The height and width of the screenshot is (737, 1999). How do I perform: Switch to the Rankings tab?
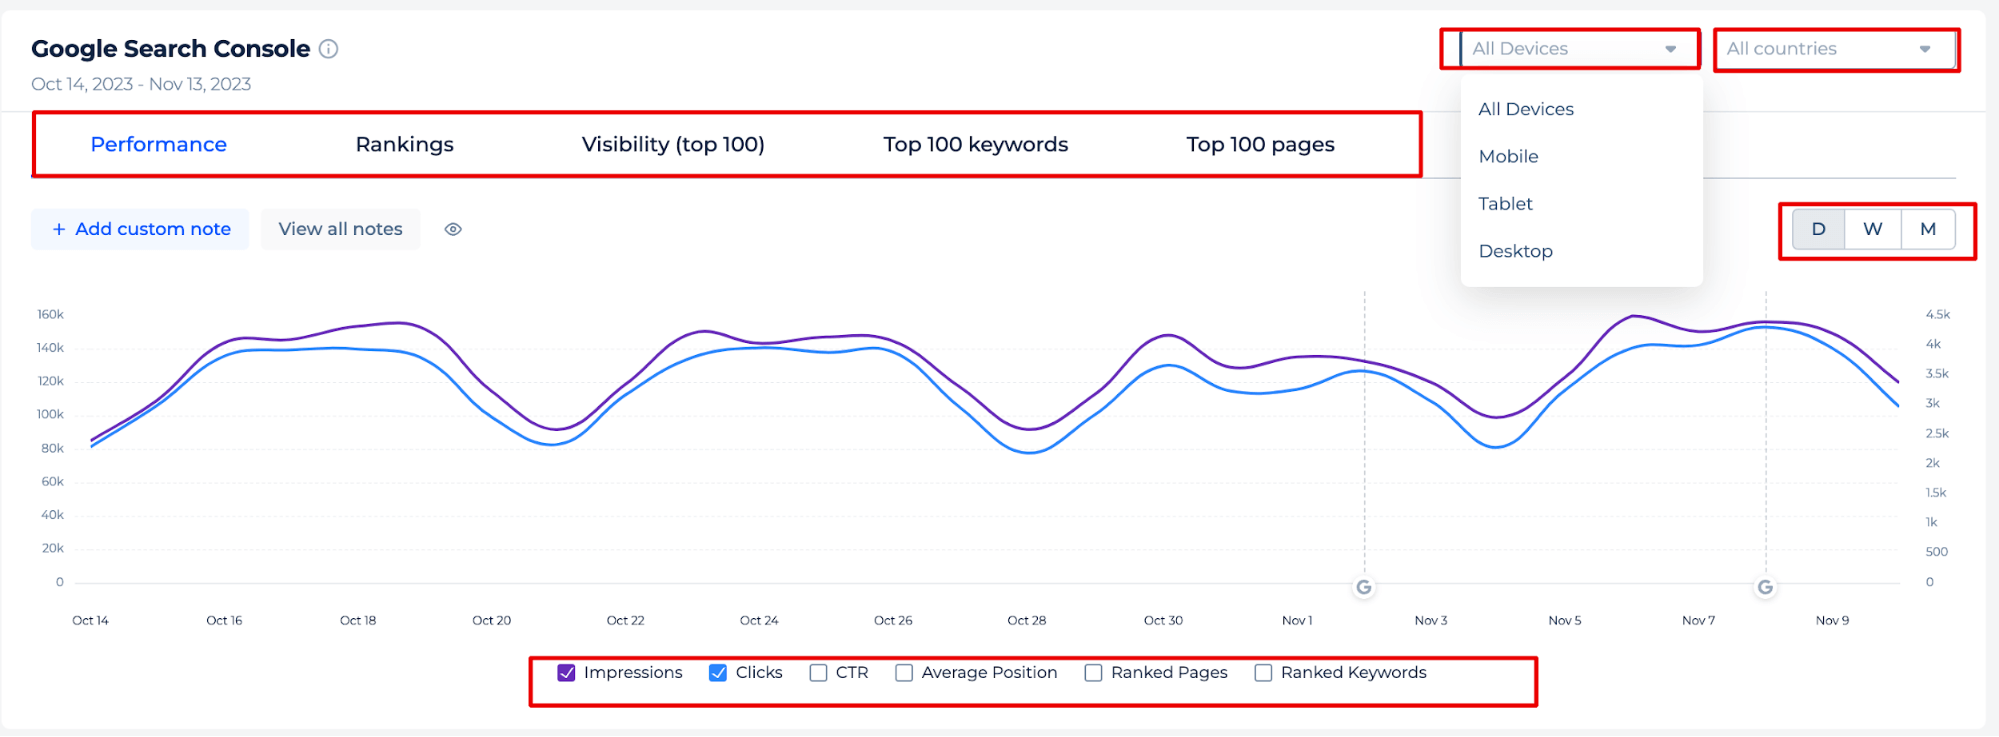tap(405, 144)
